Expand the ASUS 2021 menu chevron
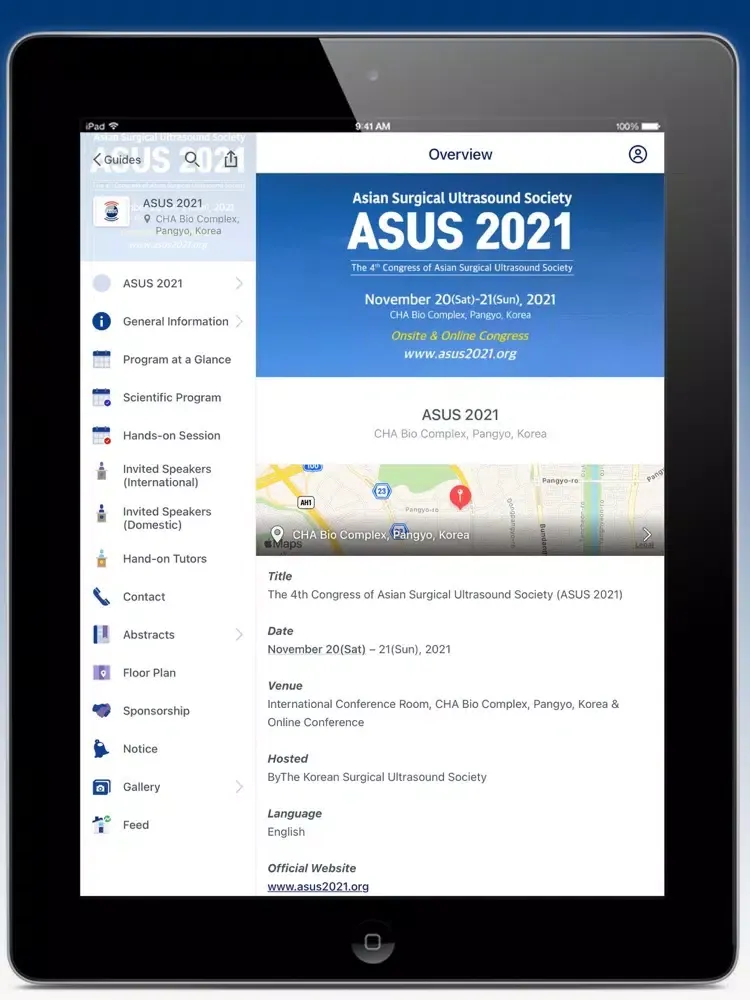Screen dimensions: 750x1000 (239, 283)
